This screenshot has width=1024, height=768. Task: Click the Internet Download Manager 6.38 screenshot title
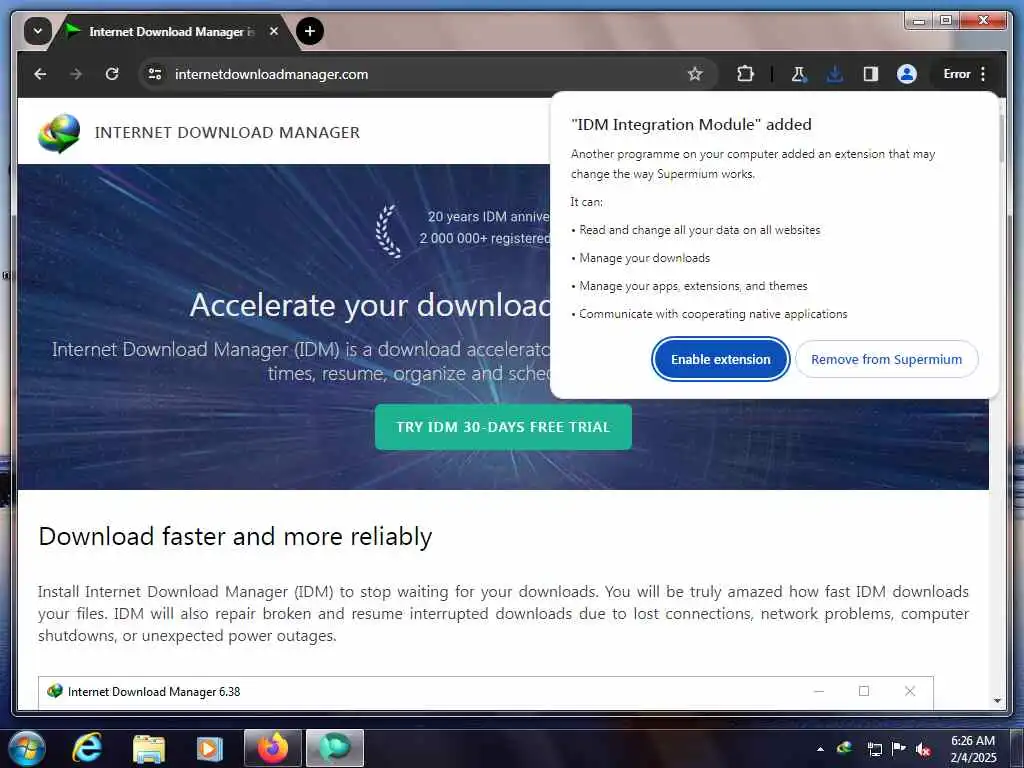154,692
